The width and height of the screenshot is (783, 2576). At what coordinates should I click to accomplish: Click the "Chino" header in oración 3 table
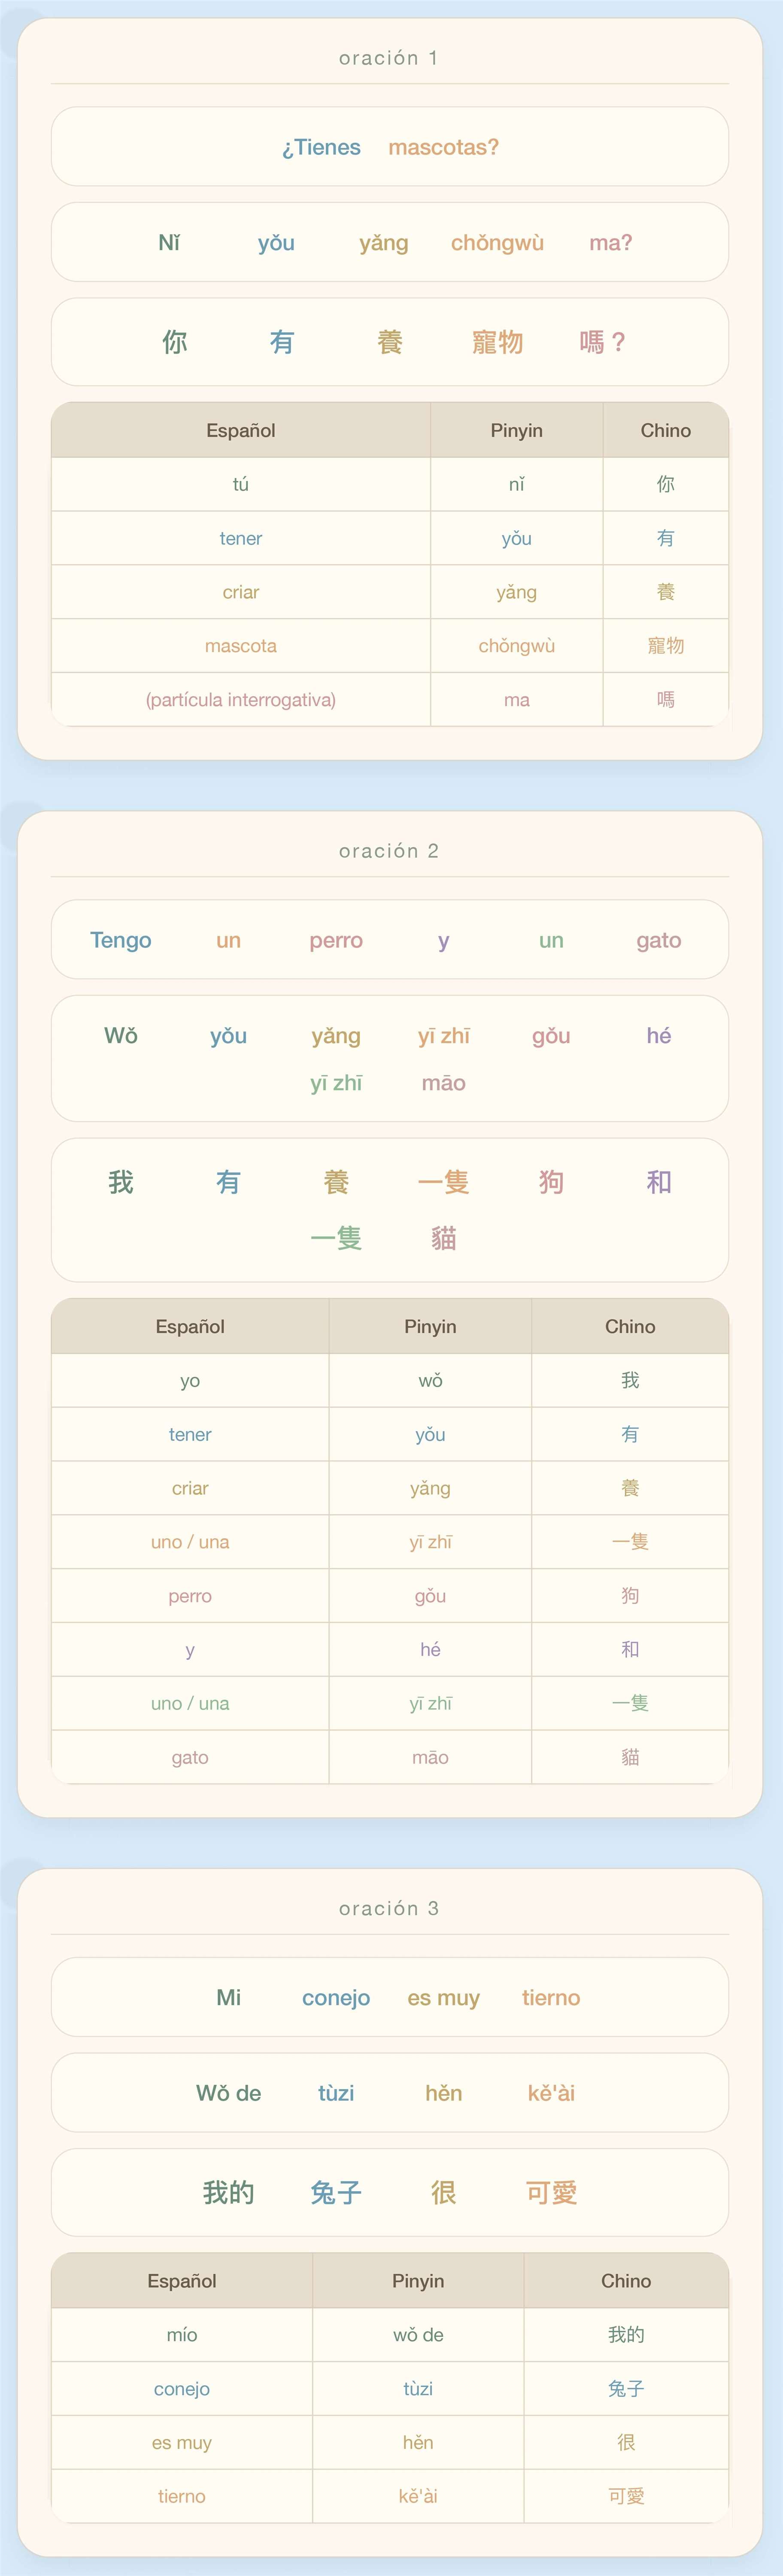coord(626,2280)
